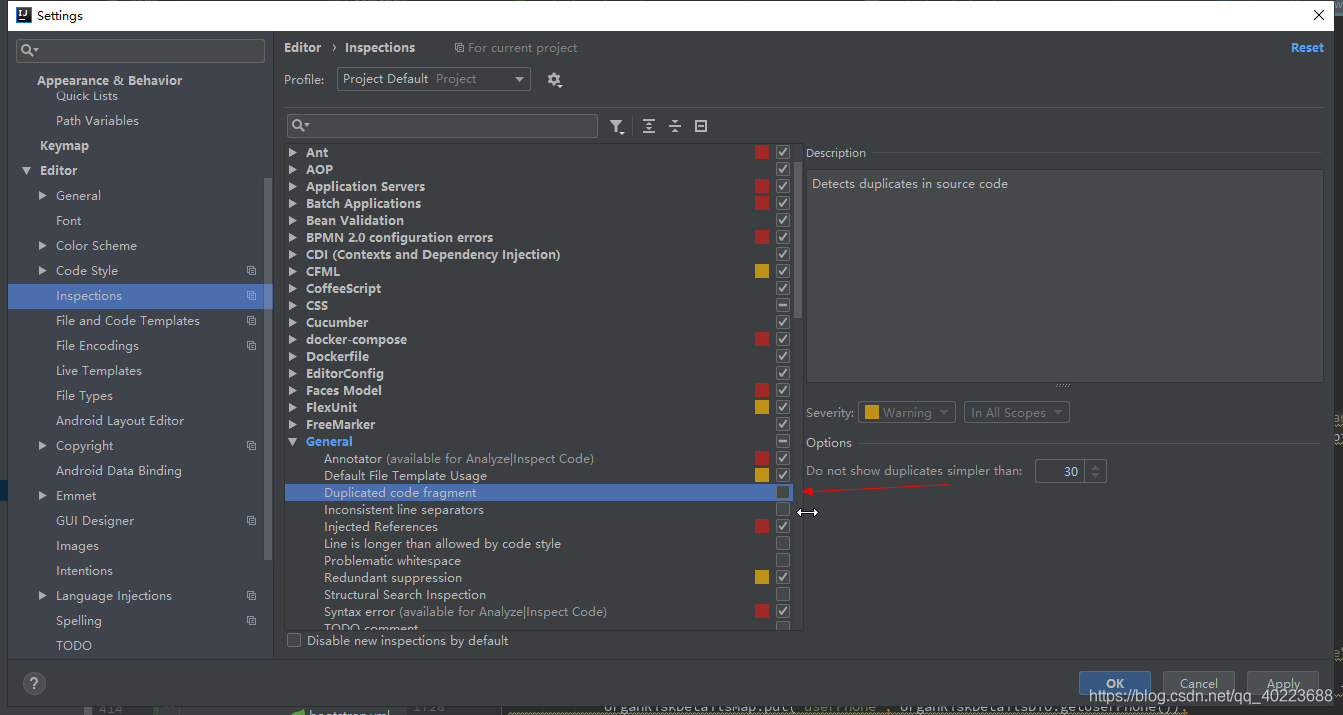Click the reset-to-empty square toolbar icon
The height and width of the screenshot is (715, 1343).
(701, 126)
